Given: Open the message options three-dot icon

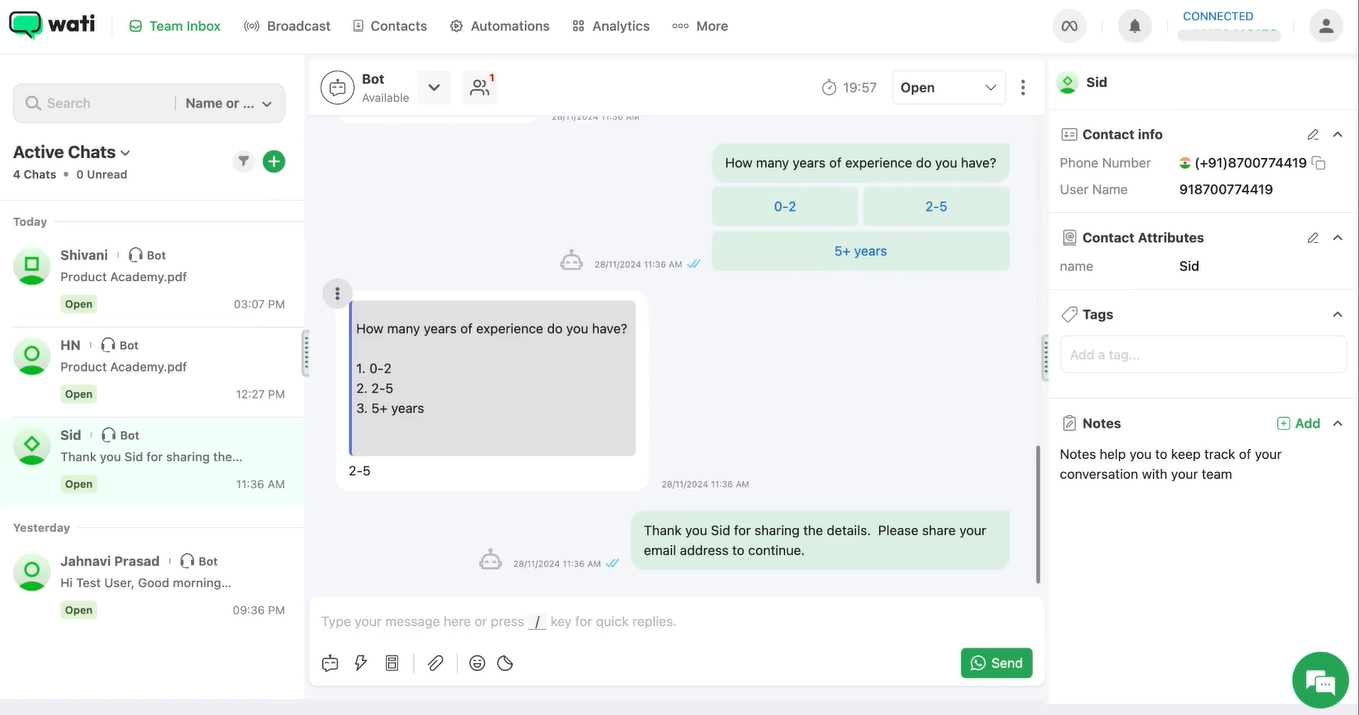Looking at the screenshot, I should coord(337,294).
